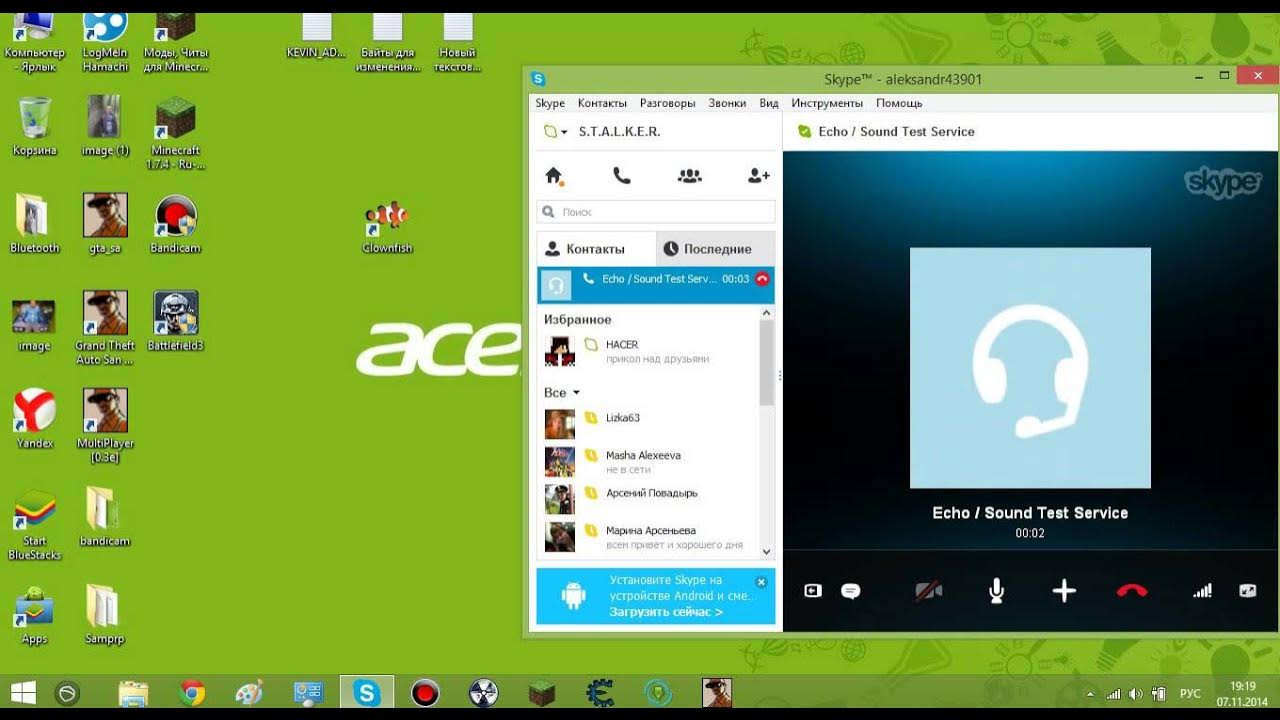Open Chrome from the taskbar
Image resolution: width=1280 pixels, height=720 pixels.
(191, 692)
